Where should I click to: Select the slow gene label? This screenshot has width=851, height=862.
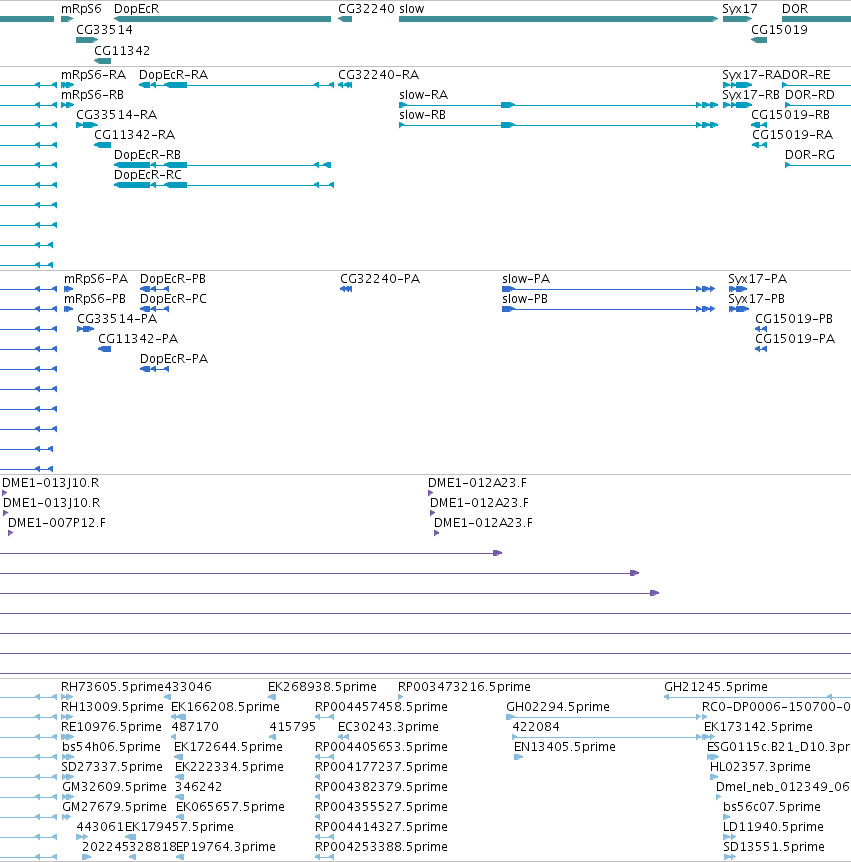click(412, 9)
